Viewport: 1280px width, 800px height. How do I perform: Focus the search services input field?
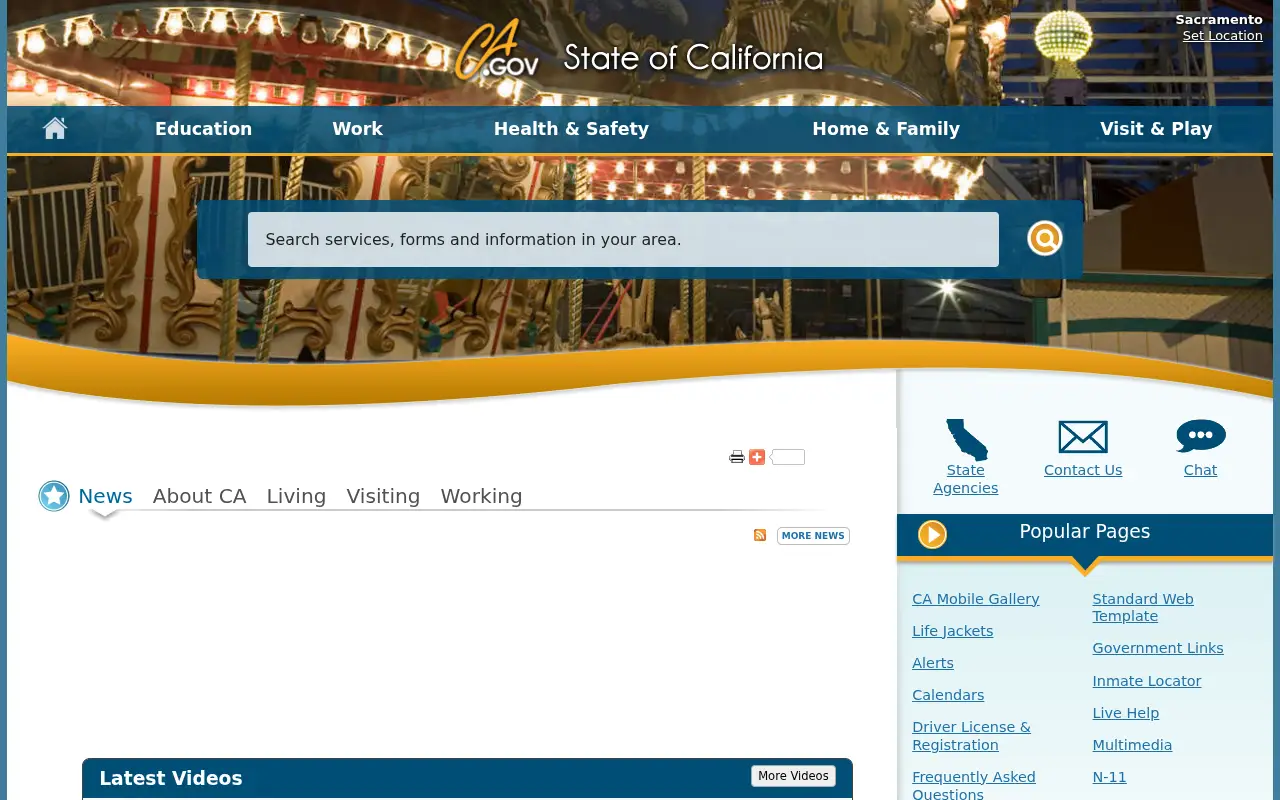click(x=623, y=239)
